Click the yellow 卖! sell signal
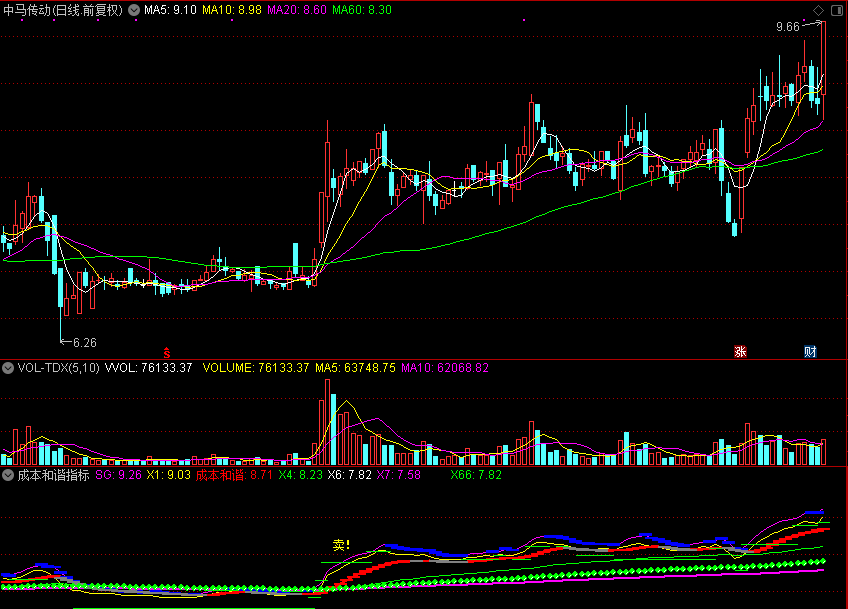This screenshot has height=609, width=848. (x=341, y=545)
